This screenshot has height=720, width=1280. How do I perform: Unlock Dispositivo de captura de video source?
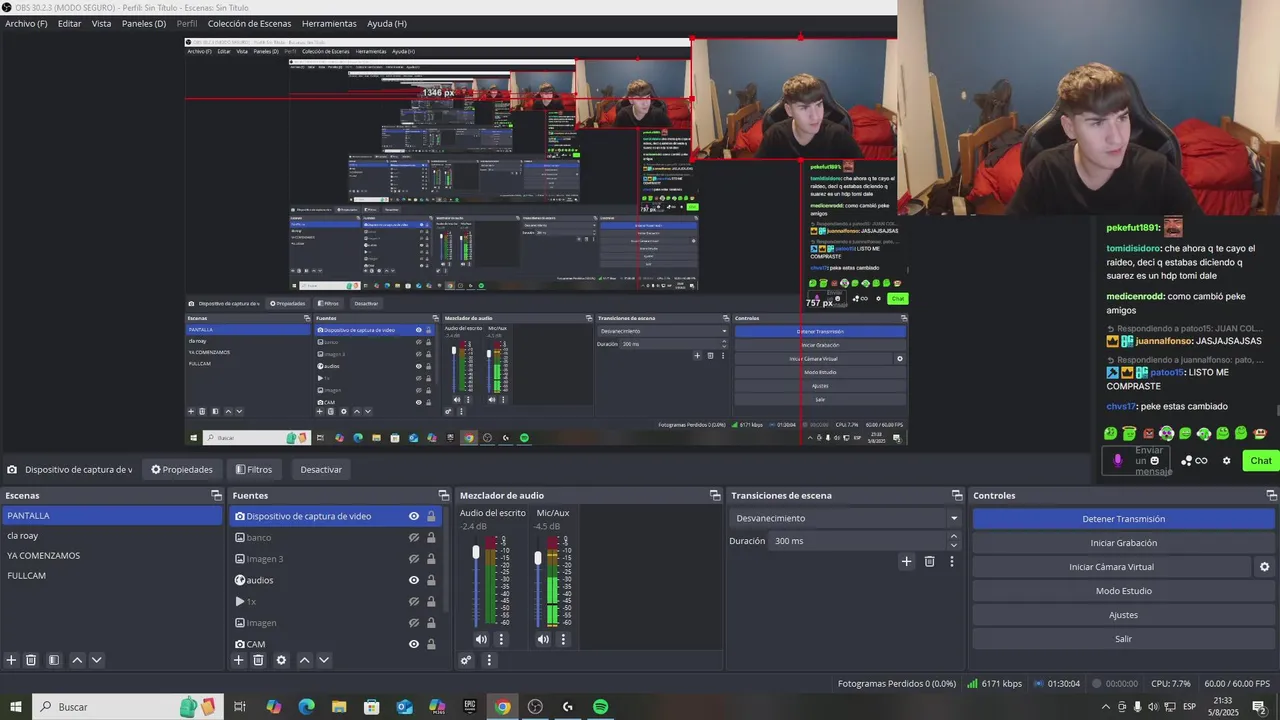pos(431,516)
